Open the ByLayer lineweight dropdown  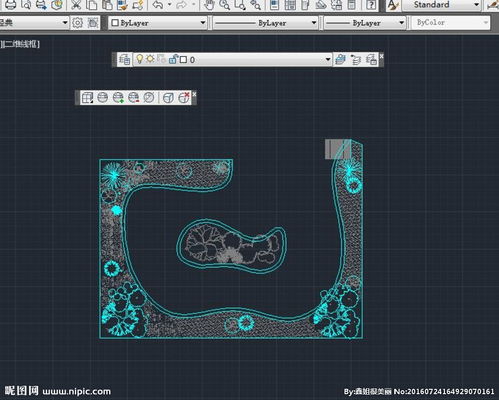click(x=364, y=23)
